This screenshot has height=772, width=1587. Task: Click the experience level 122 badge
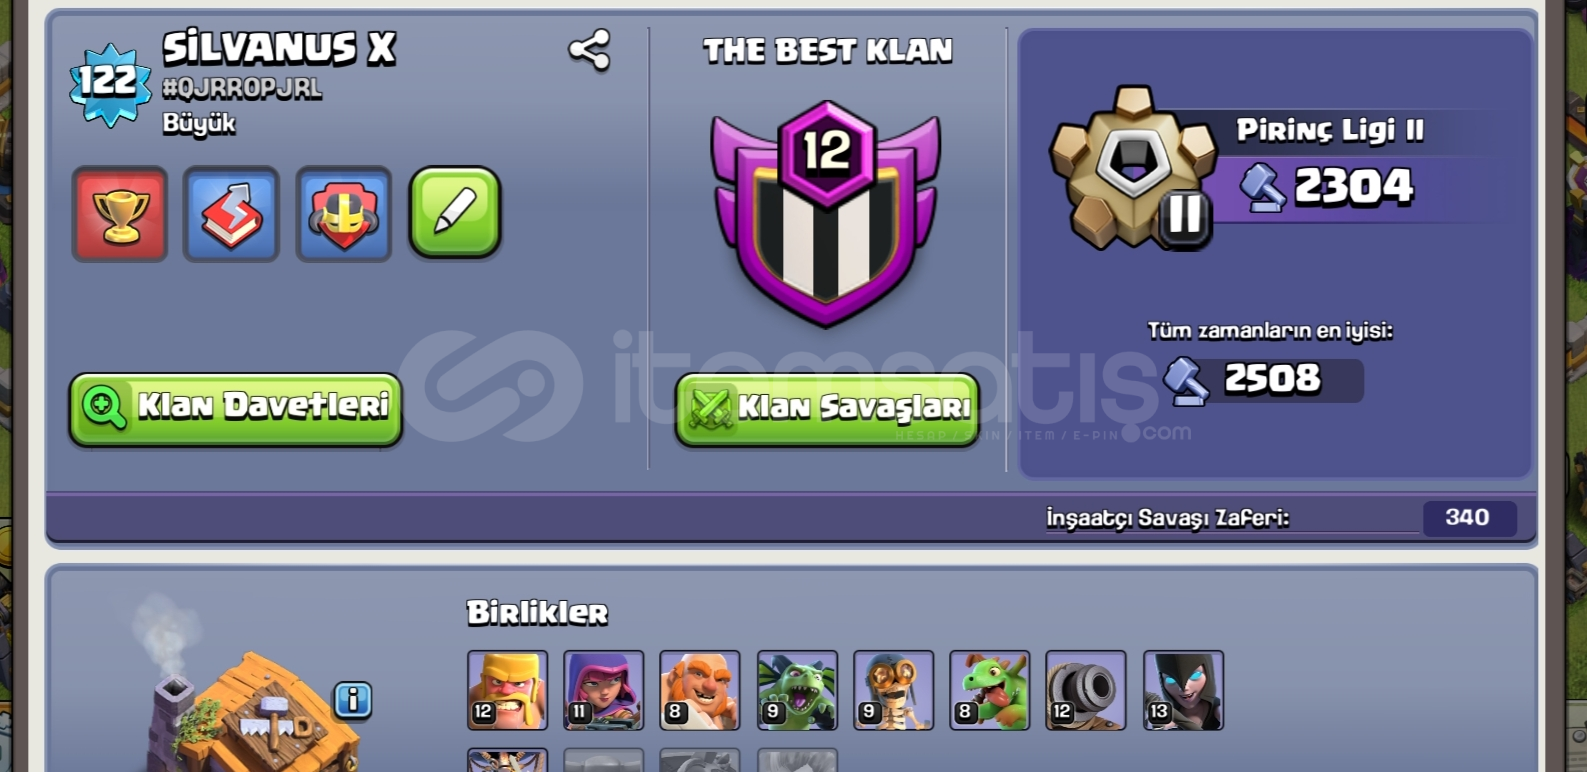110,84
